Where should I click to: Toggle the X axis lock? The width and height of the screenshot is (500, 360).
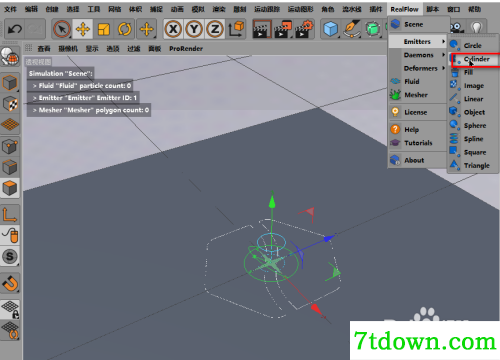(173, 29)
